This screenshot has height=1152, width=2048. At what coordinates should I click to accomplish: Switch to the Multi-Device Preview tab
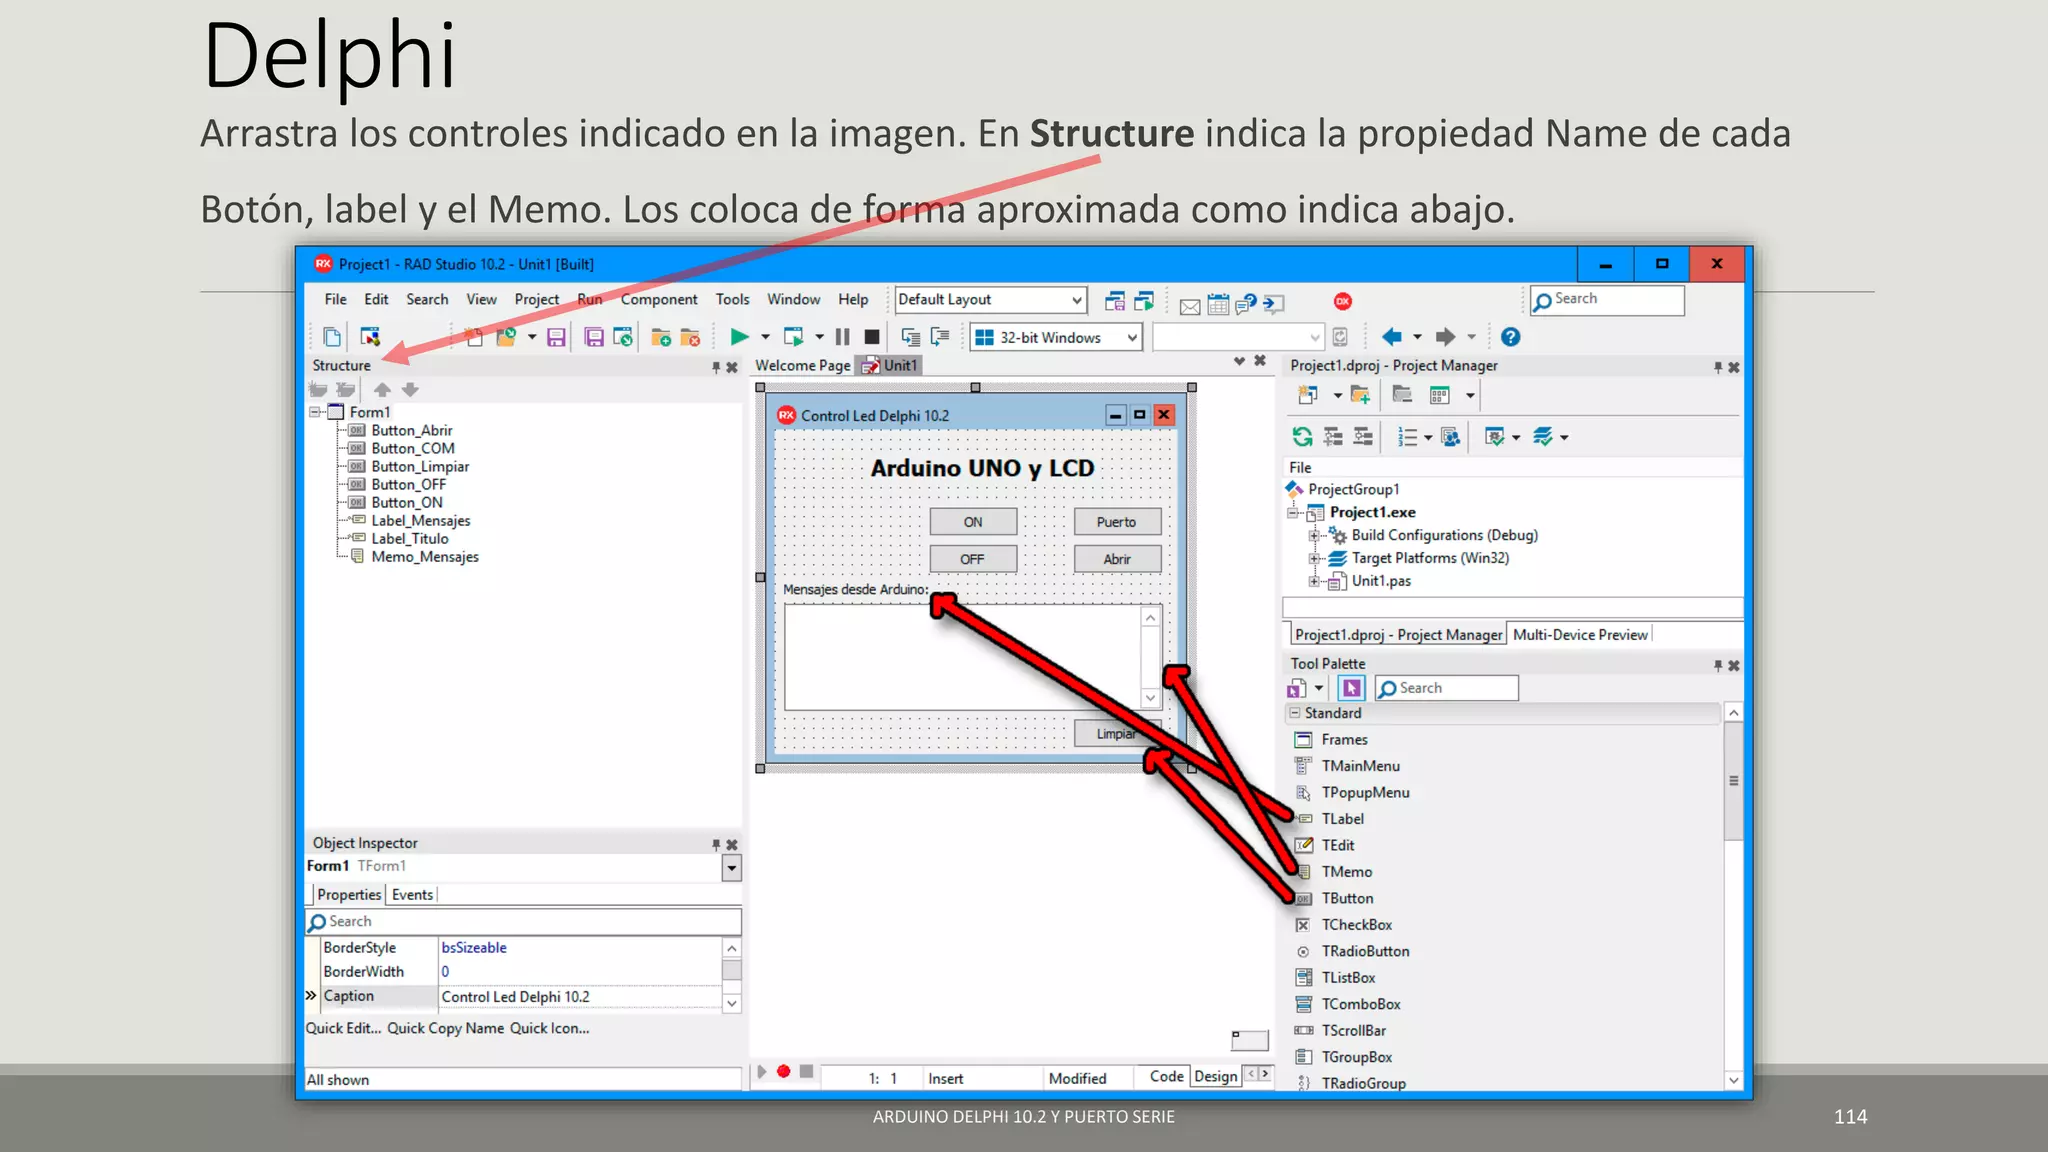point(1580,635)
